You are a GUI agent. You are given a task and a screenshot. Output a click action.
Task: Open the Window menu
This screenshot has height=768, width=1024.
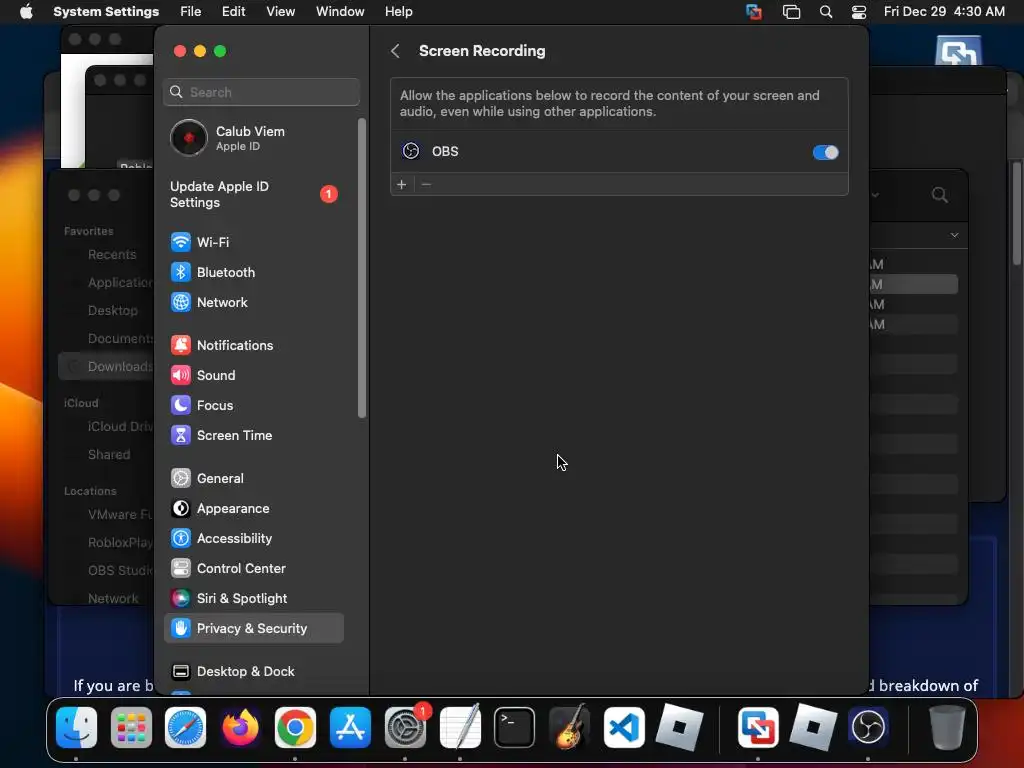click(340, 12)
